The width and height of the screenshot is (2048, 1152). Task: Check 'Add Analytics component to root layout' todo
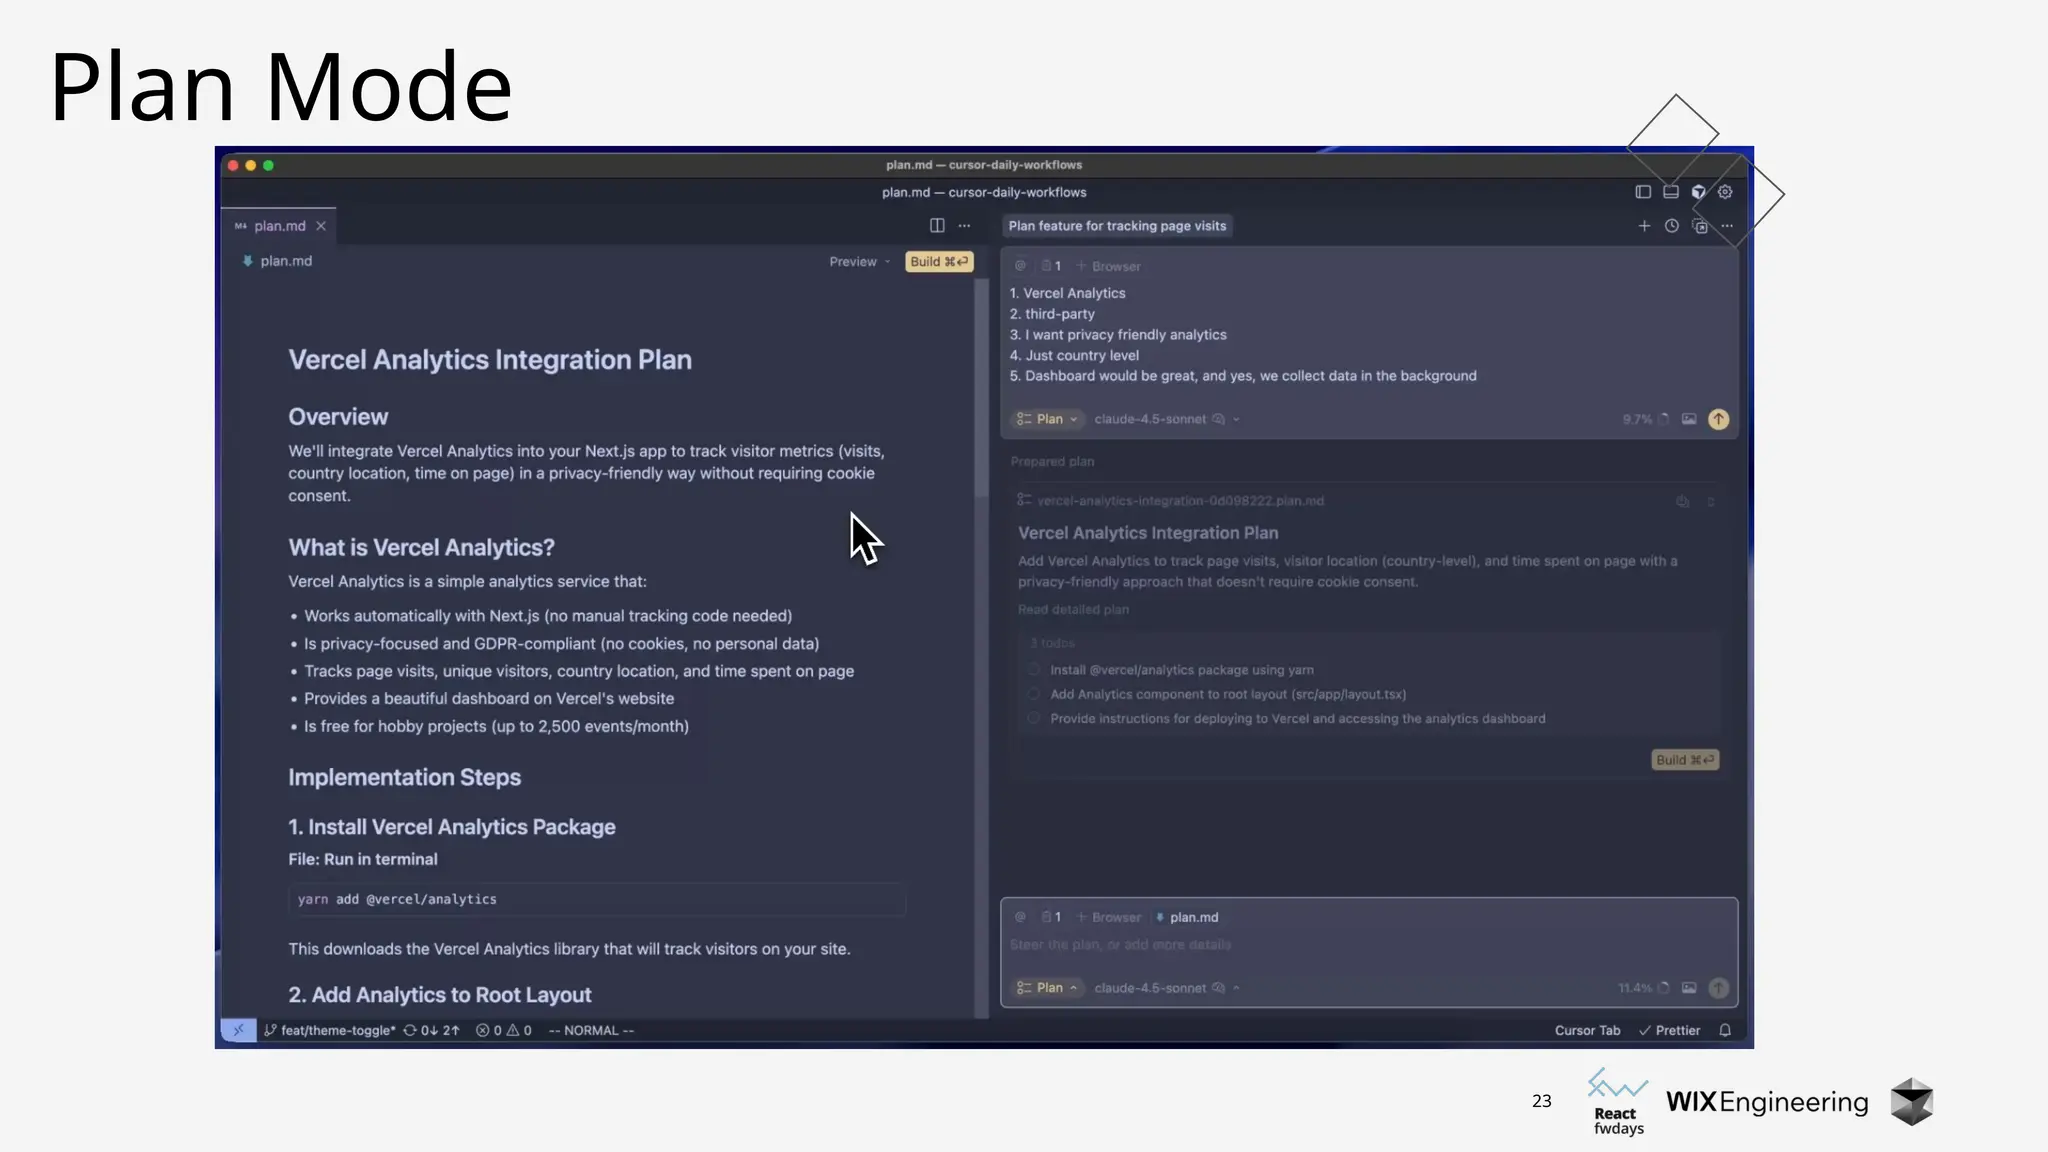(1034, 694)
